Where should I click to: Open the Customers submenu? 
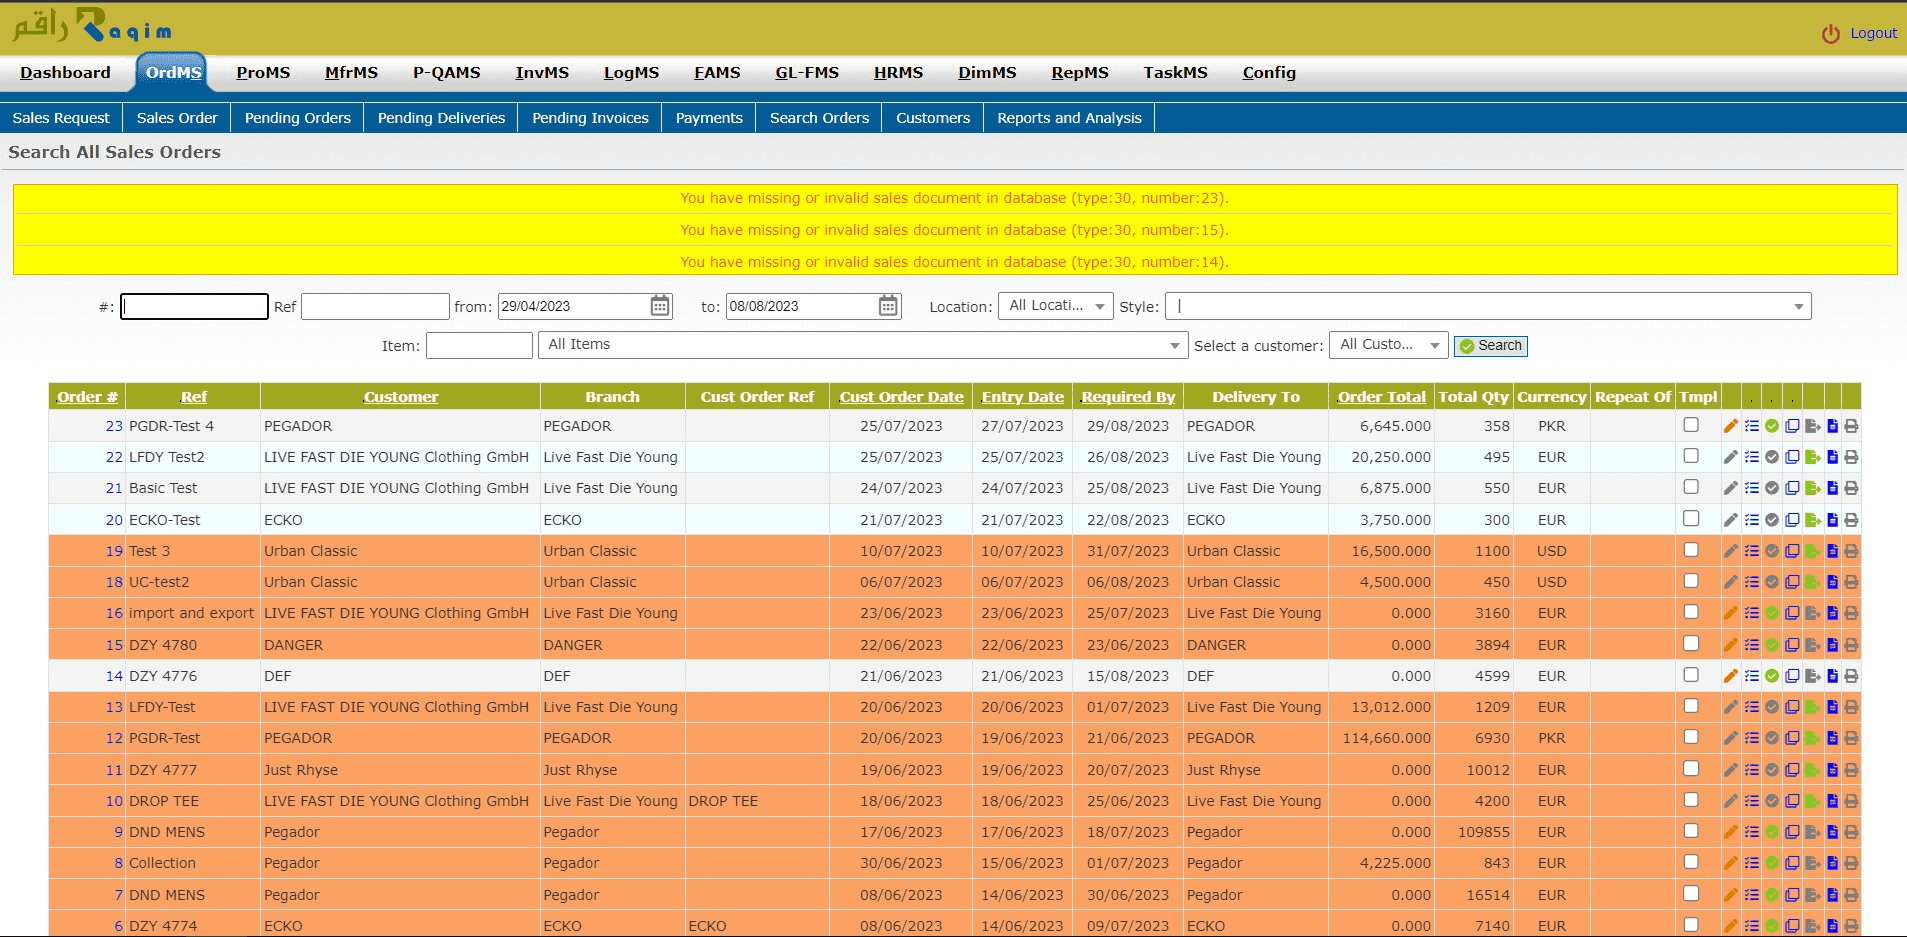(933, 118)
